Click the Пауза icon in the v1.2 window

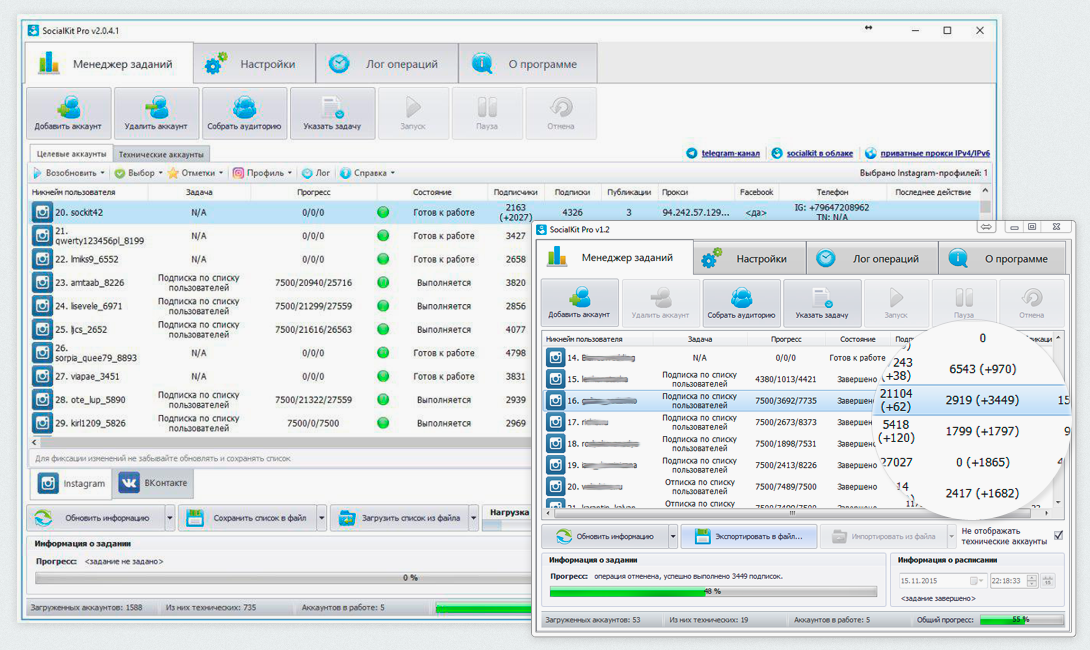pyautogui.click(x=963, y=298)
